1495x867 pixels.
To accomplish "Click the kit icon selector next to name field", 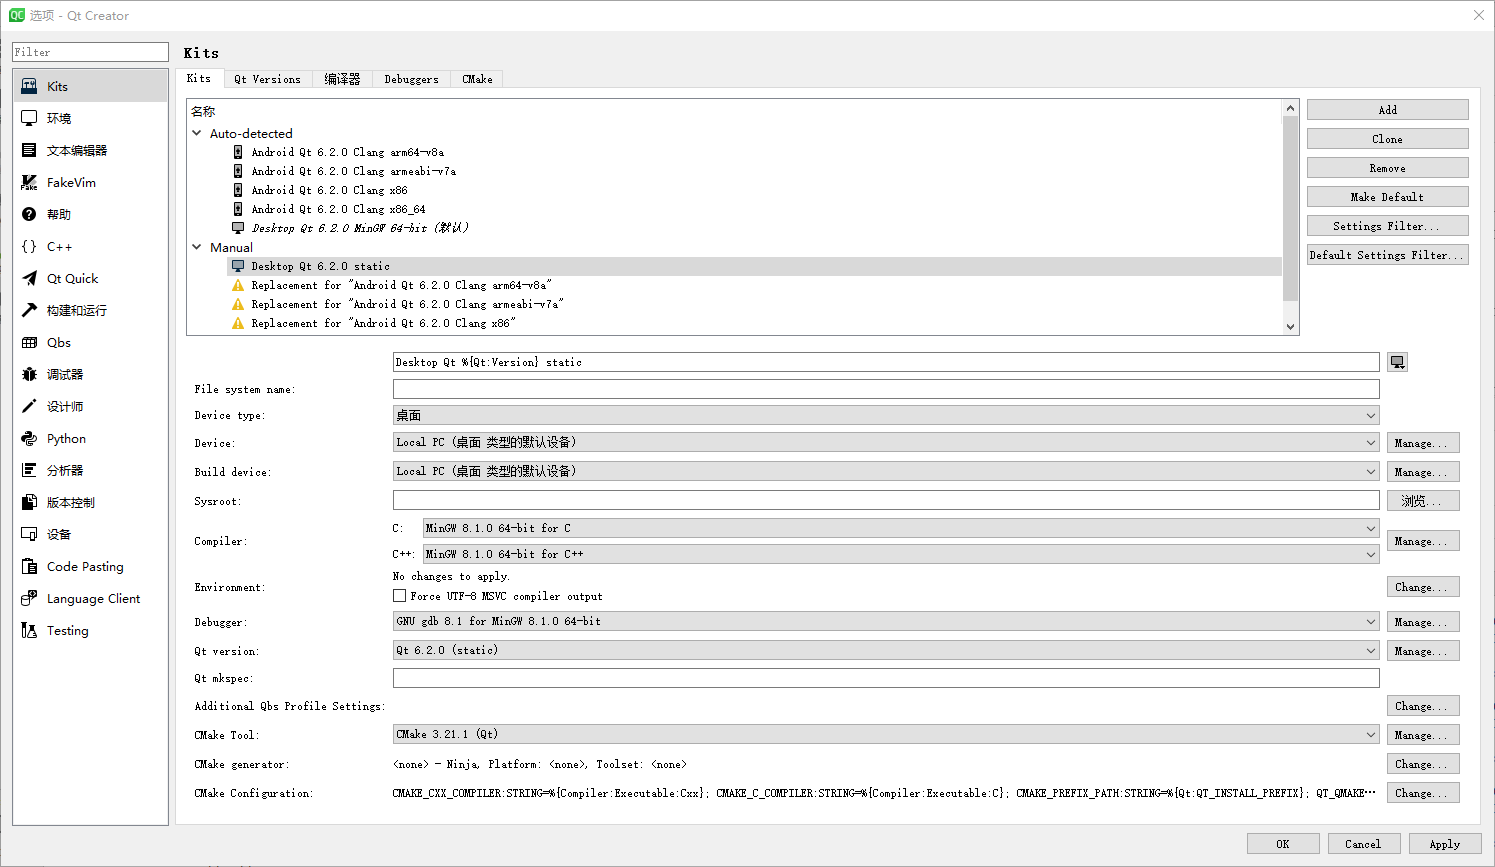I will 1396,361.
